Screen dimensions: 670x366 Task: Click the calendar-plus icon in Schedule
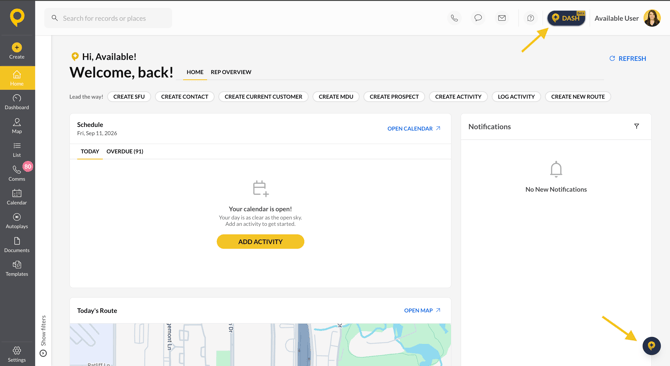coord(260,188)
